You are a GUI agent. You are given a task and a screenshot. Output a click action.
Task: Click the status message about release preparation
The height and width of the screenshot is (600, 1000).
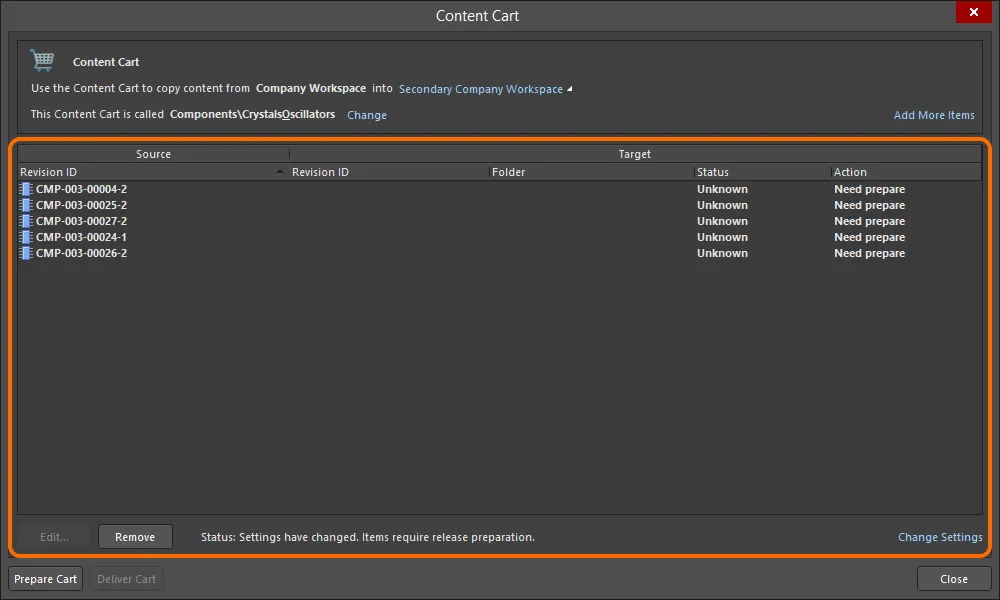(x=368, y=537)
